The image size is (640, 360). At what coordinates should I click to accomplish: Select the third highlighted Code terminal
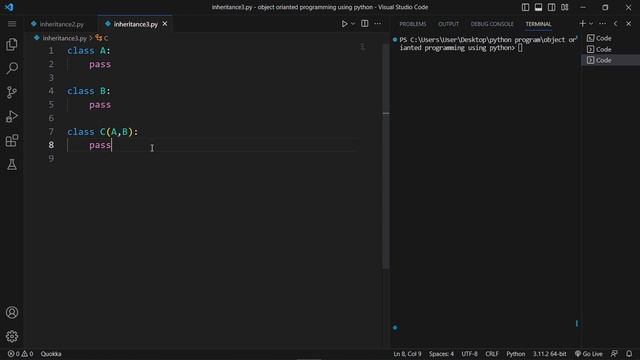610,60
